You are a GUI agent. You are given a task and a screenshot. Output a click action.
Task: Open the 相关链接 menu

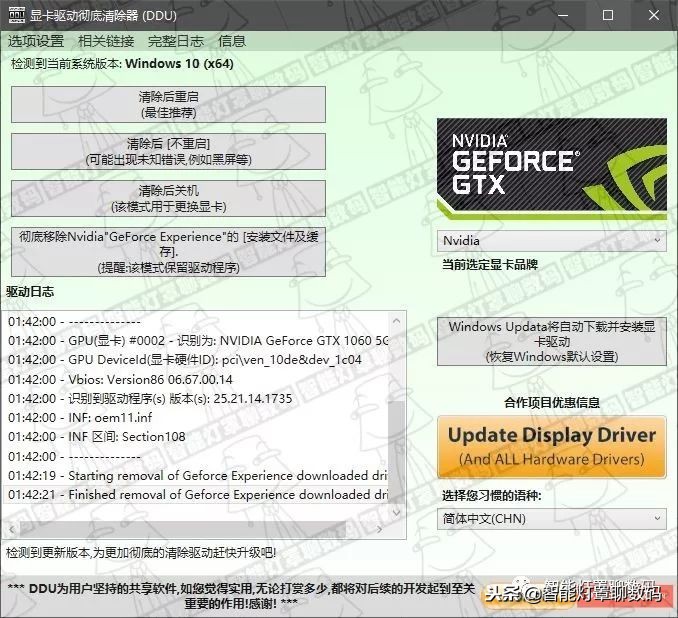(106, 41)
